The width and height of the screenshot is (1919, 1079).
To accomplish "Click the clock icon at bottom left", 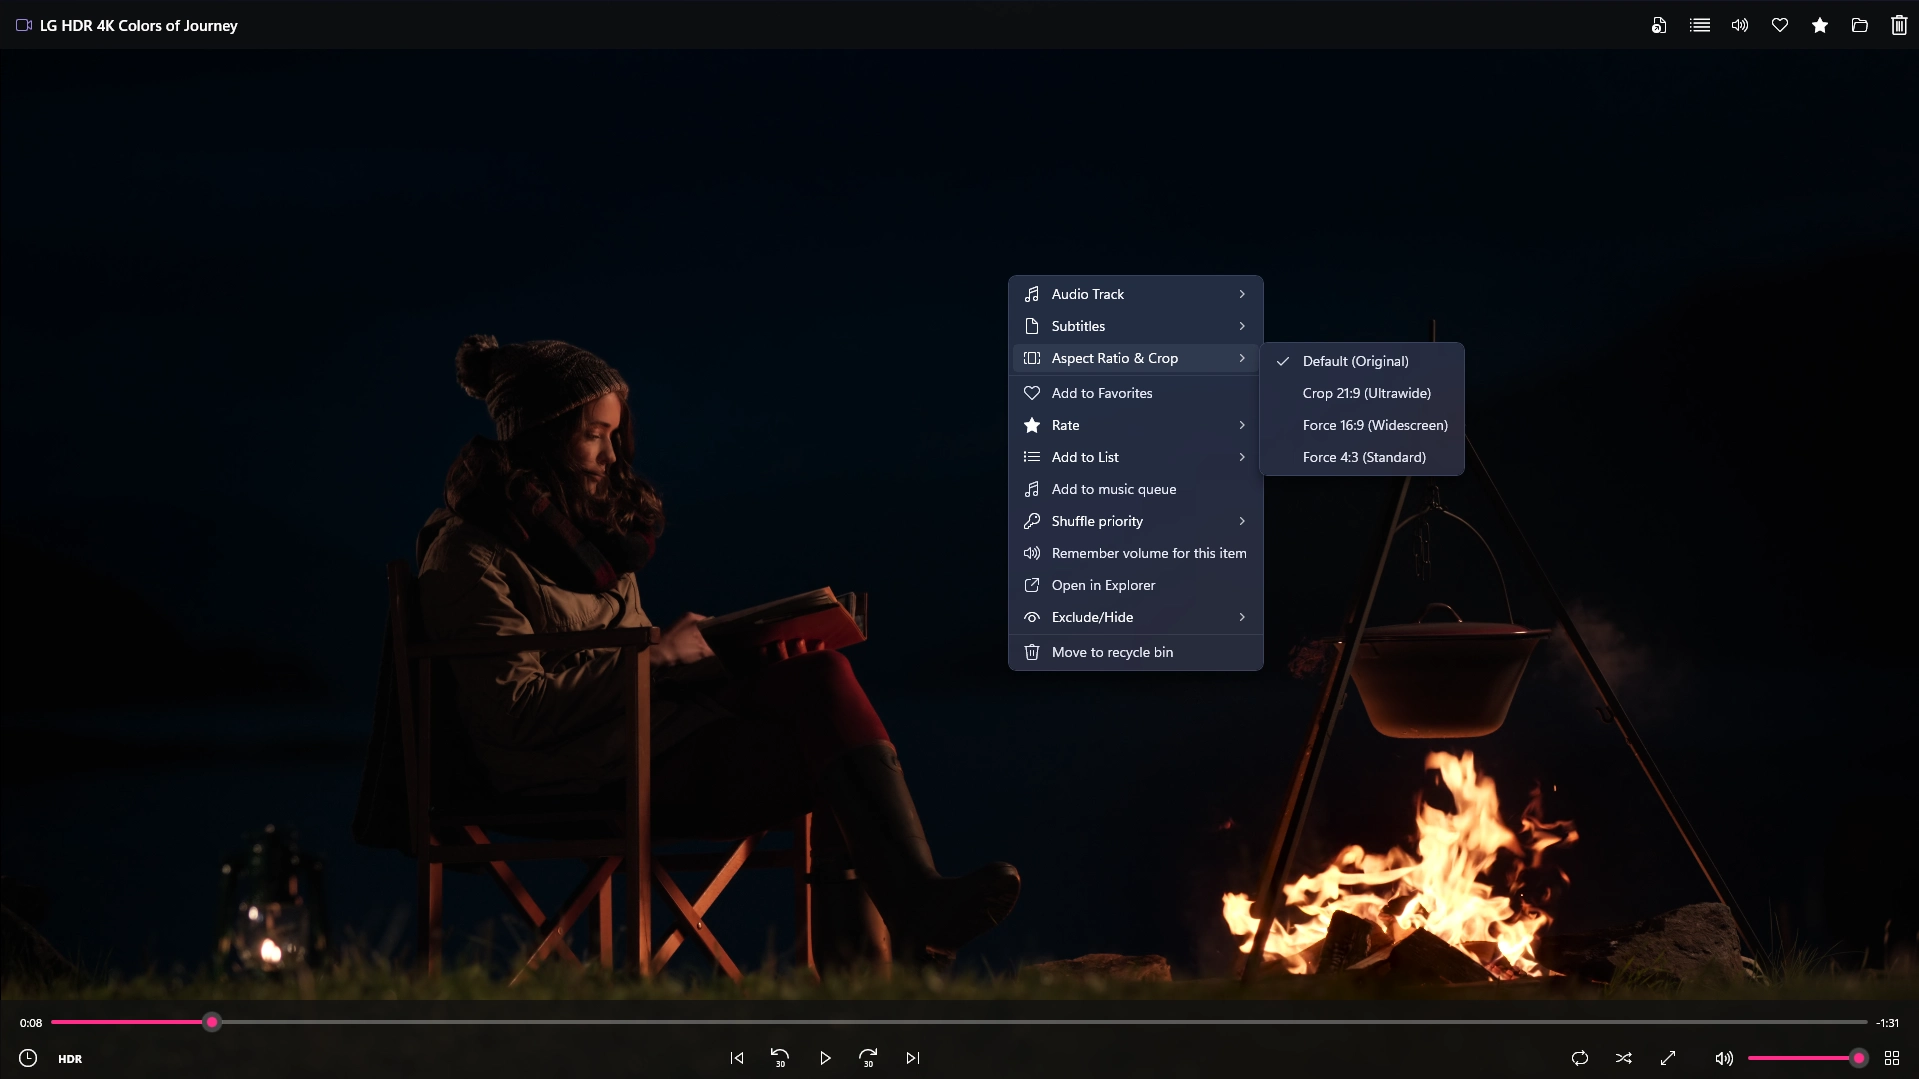I will click(x=28, y=1058).
